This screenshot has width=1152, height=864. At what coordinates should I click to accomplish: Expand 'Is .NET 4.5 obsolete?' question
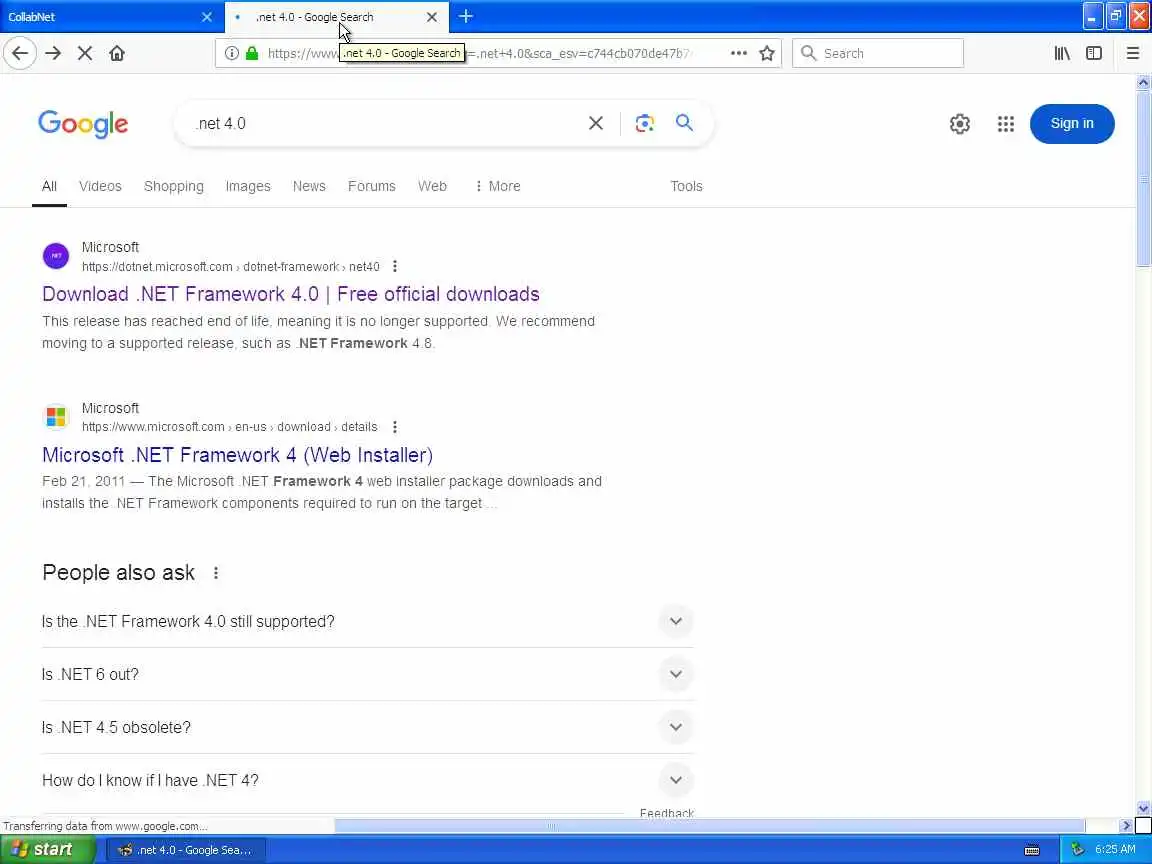pyautogui.click(x=367, y=727)
